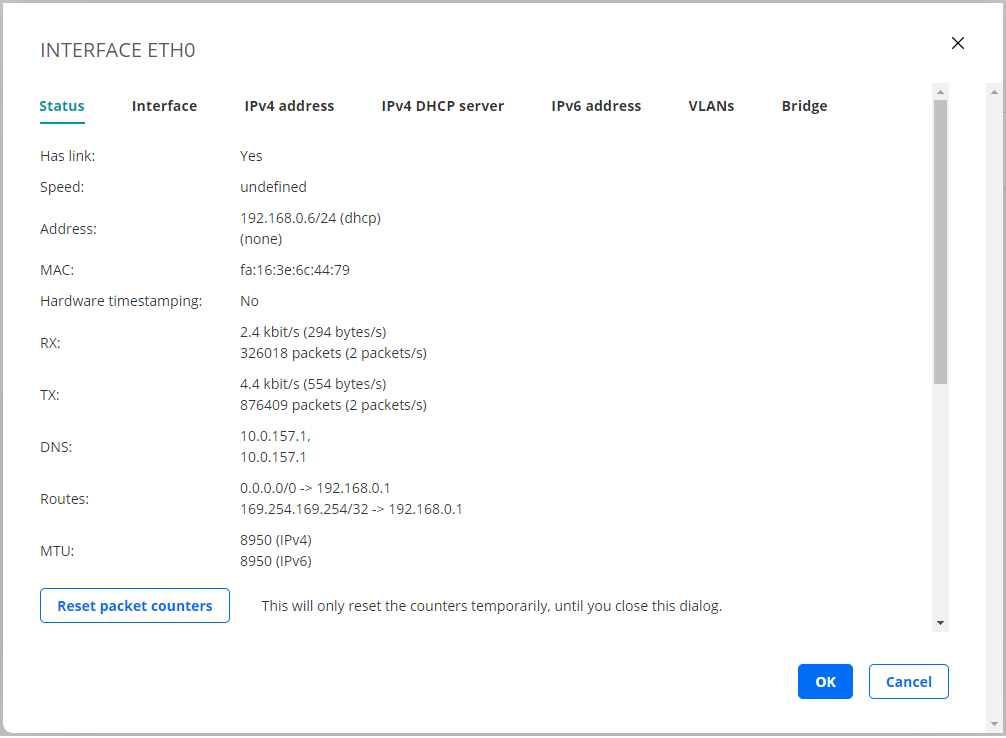The image size is (1006, 738).
Task: Click the INTERFACE ETH0 dialog title
Action: click(117, 50)
